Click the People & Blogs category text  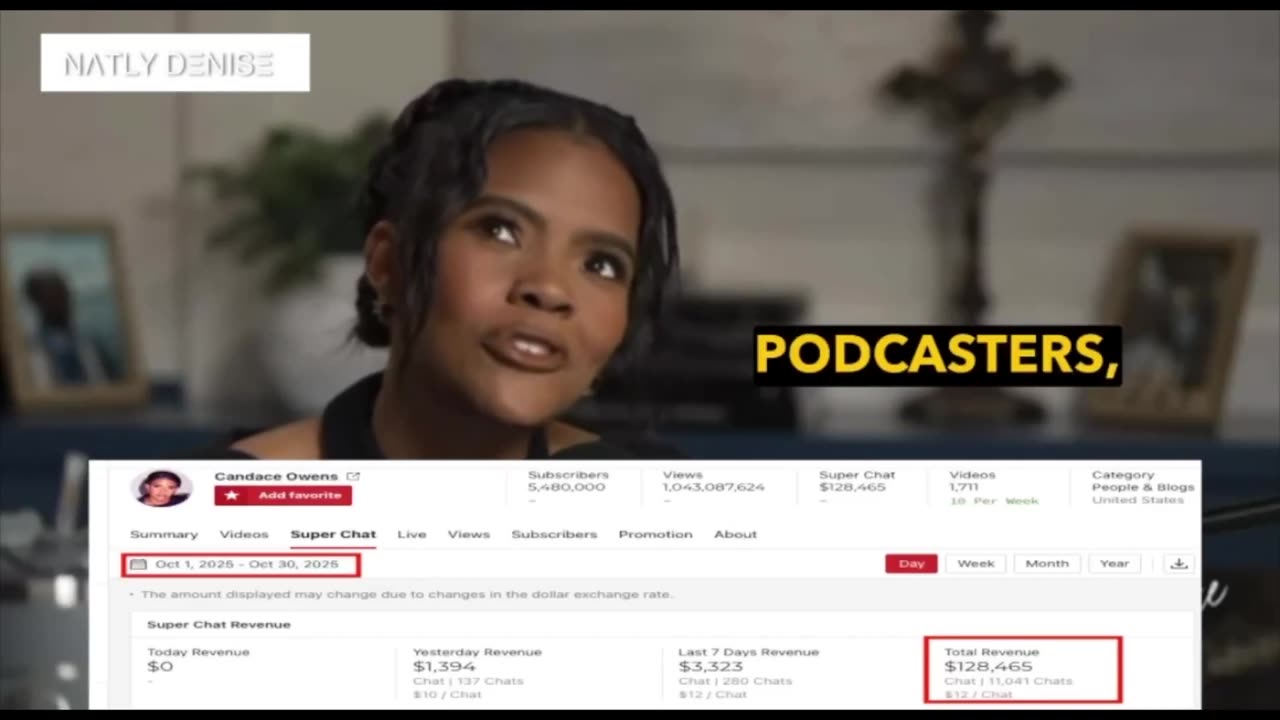1143,487
